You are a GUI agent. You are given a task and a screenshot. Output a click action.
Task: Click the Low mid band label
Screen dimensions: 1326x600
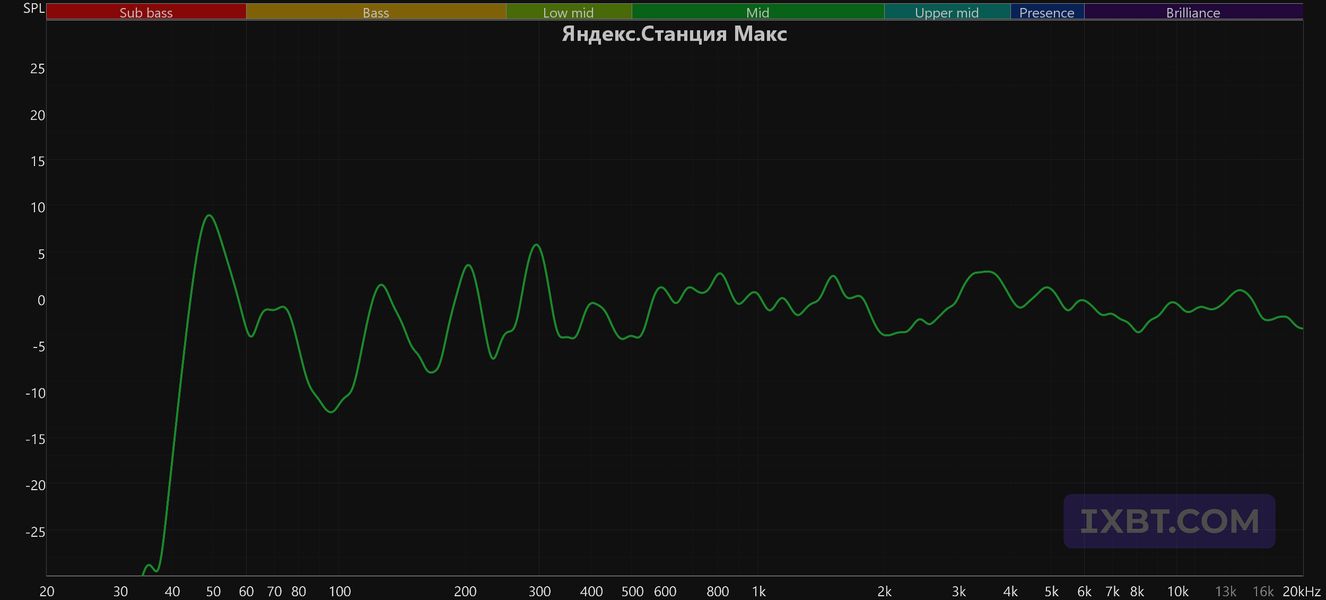point(569,13)
